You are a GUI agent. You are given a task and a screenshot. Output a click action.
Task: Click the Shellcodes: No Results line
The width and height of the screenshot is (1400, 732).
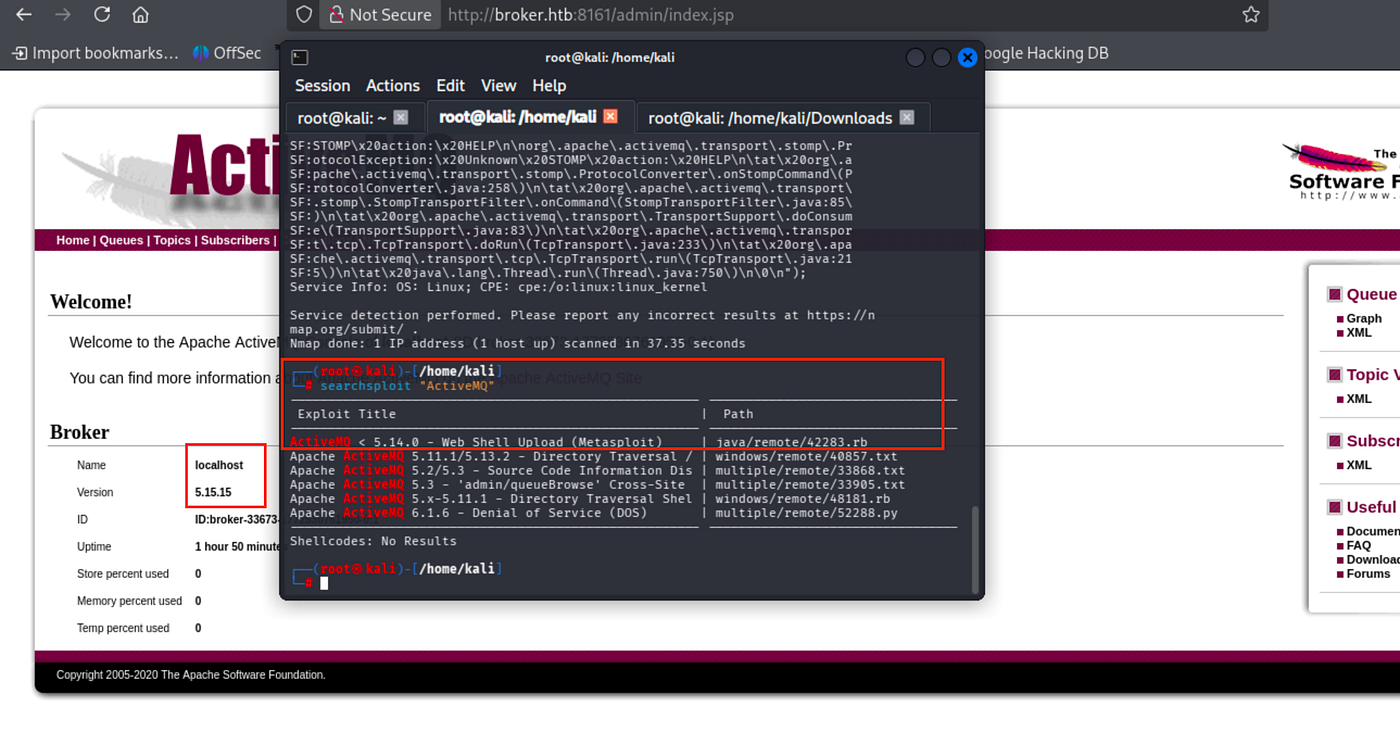pos(373,541)
